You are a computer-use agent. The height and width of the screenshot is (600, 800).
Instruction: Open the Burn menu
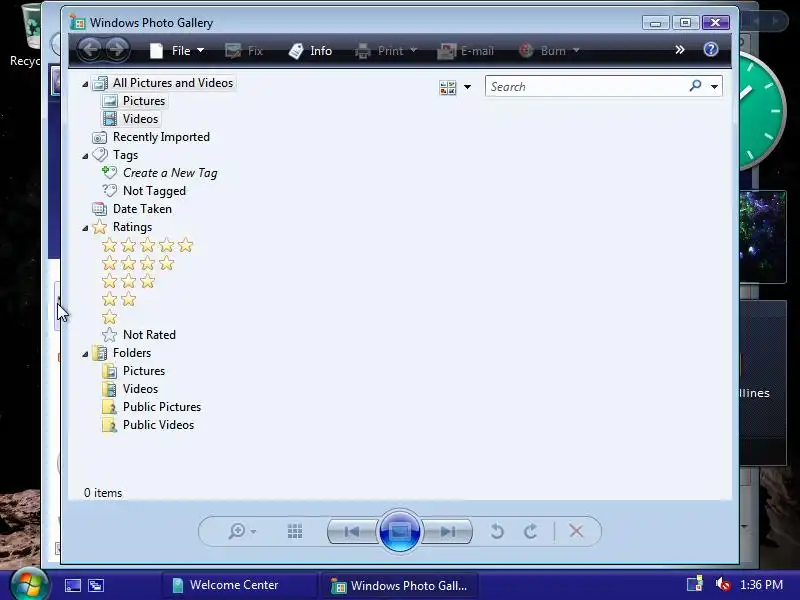pyautogui.click(x=549, y=51)
